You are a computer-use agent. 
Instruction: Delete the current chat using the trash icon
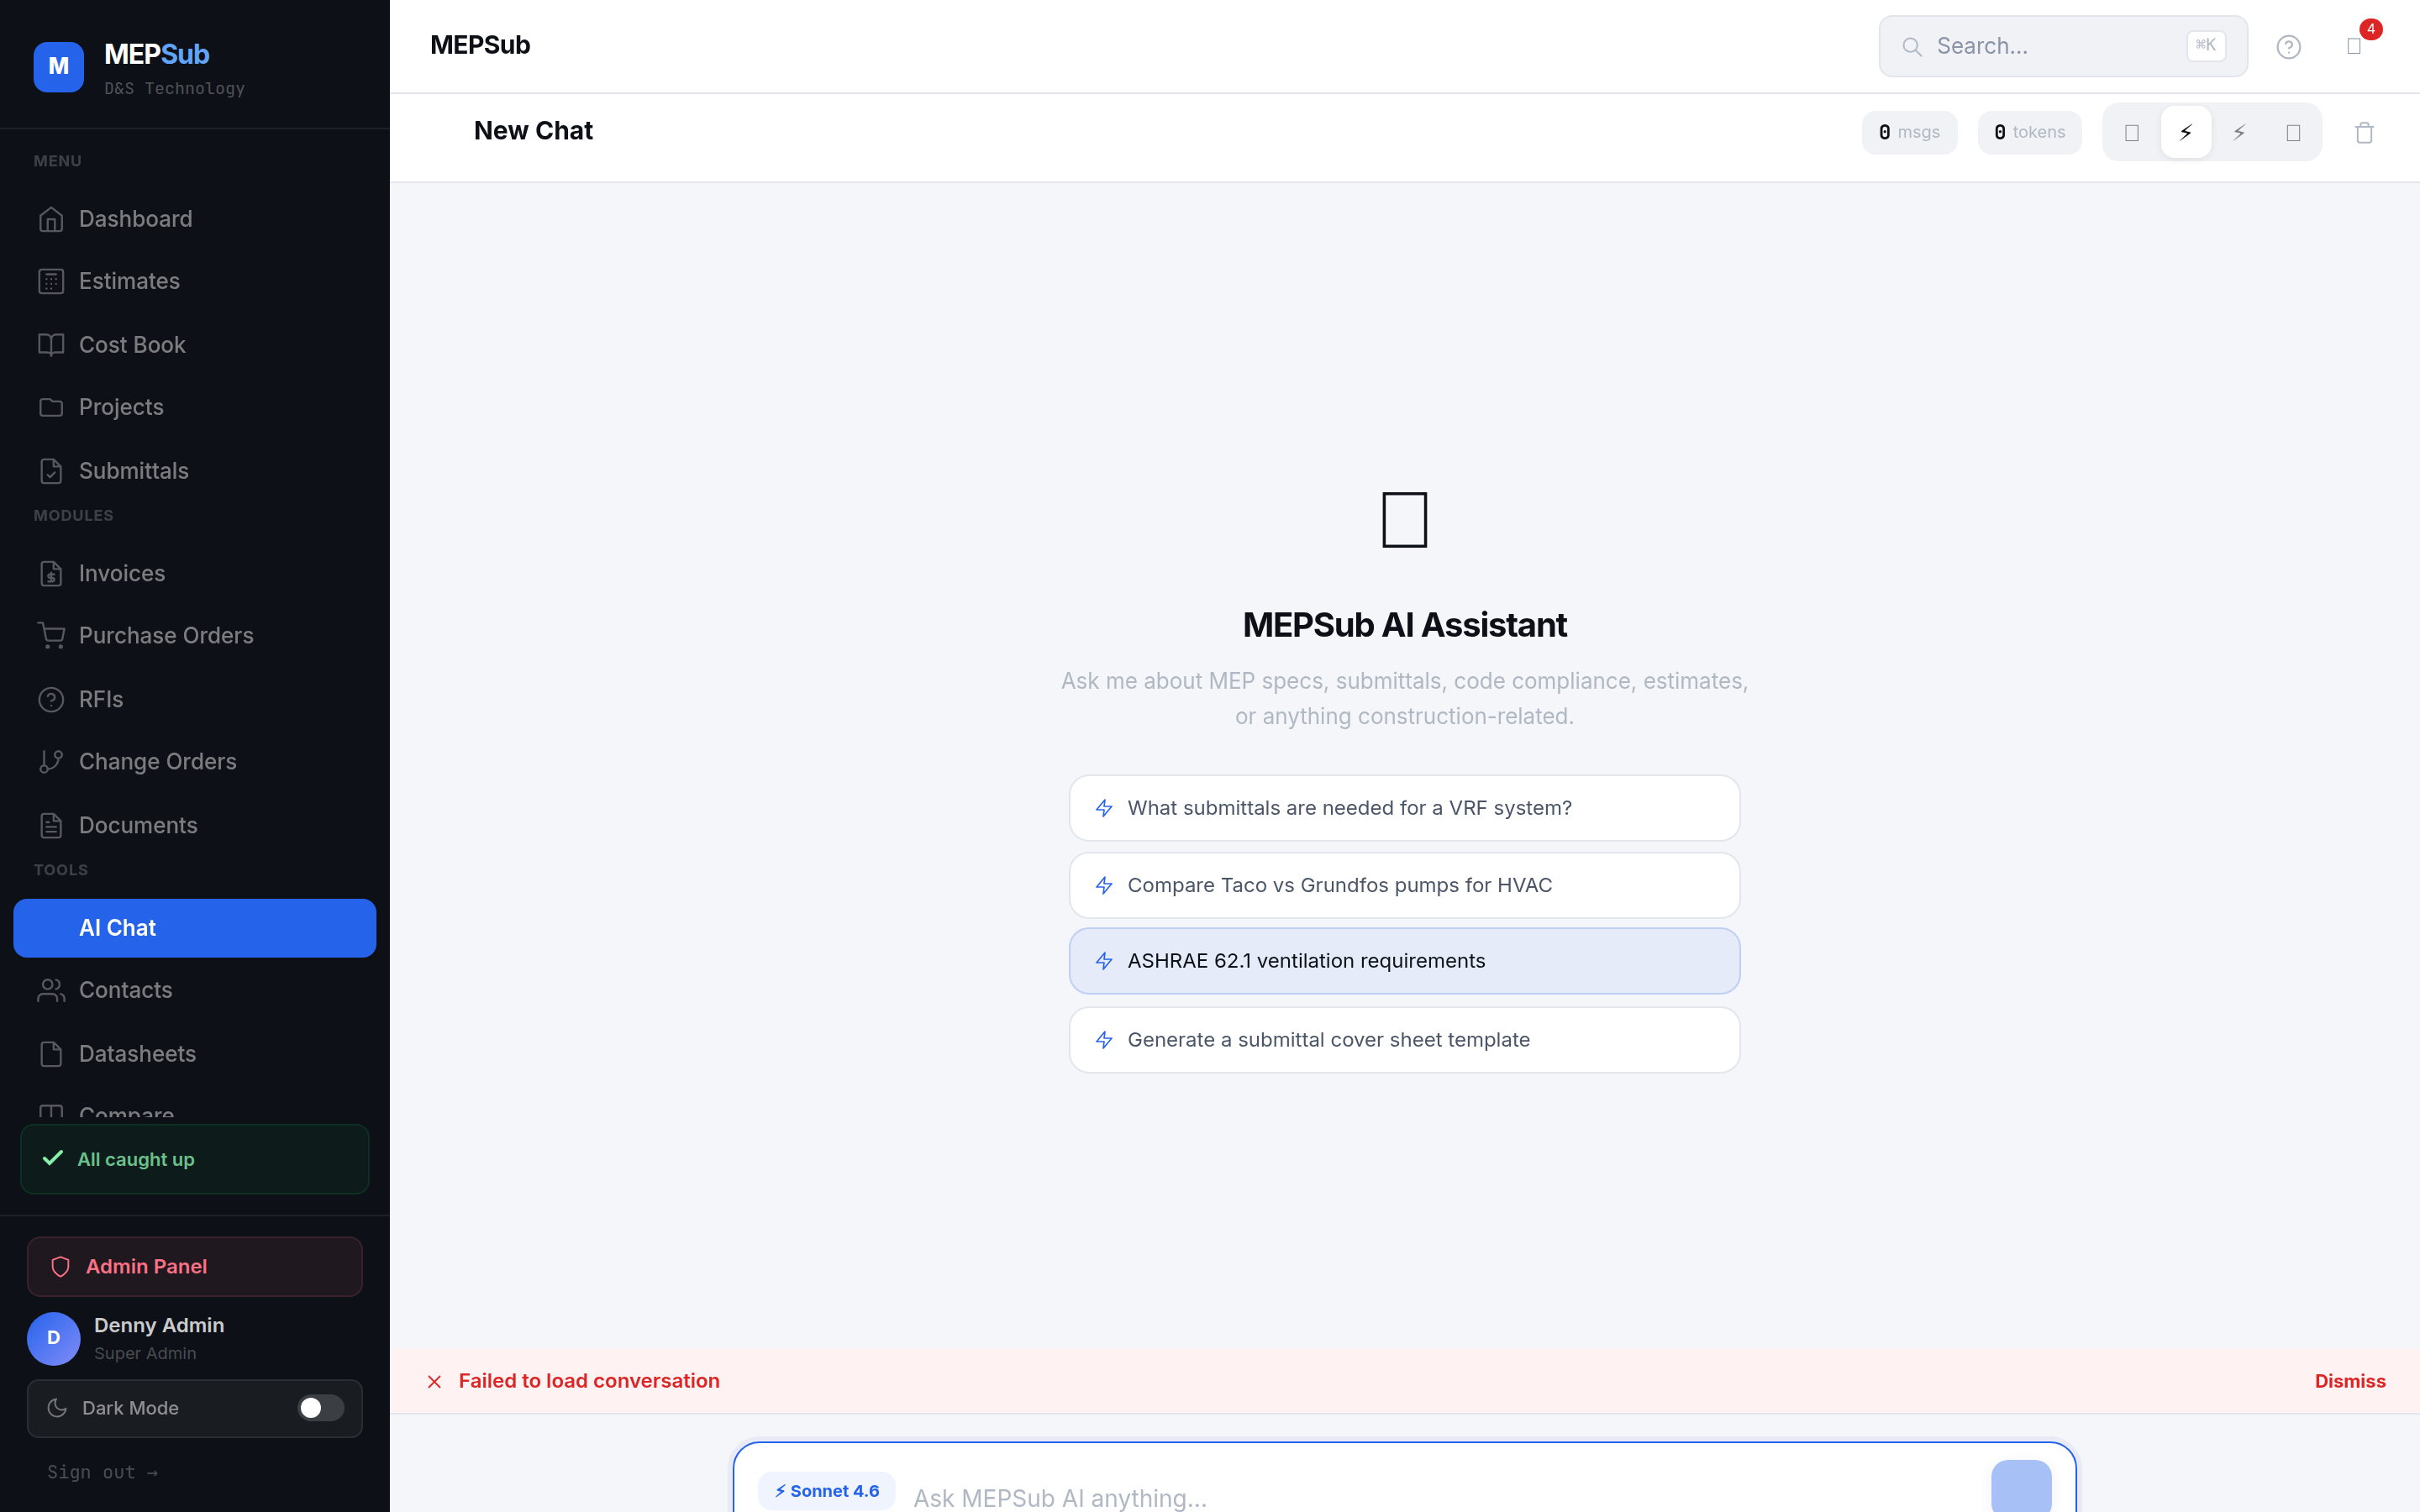[x=2362, y=132]
